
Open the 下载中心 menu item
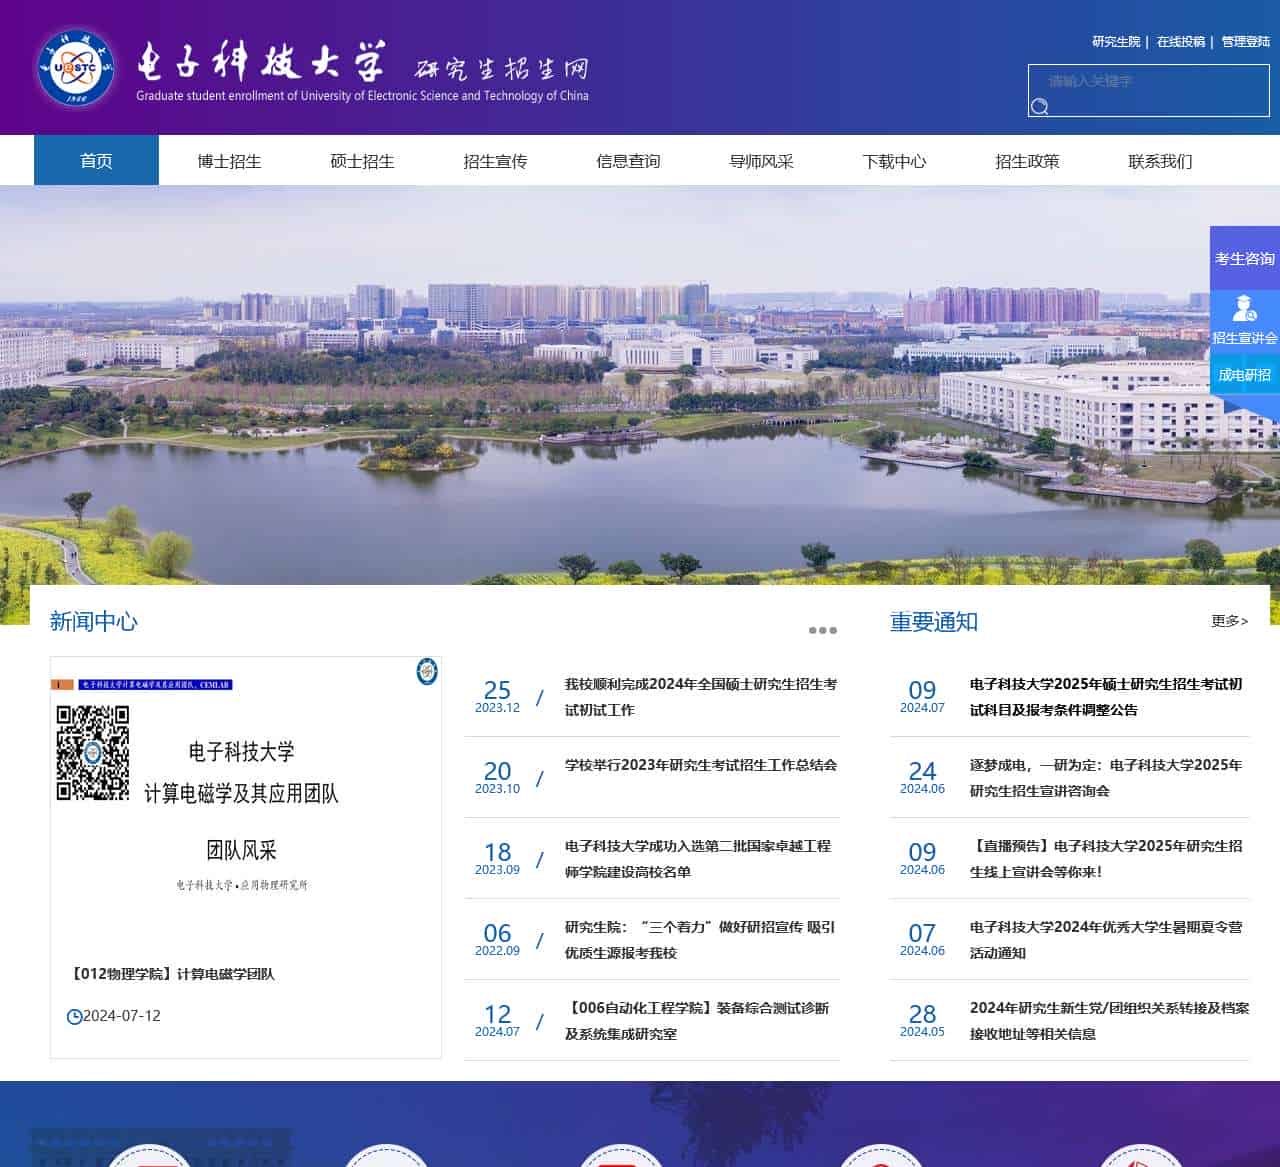click(894, 161)
